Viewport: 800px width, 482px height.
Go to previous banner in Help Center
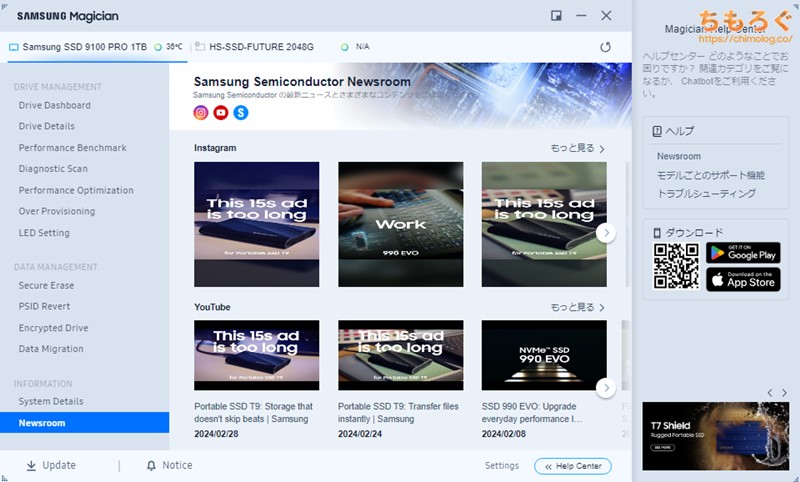[x=770, y=393]
